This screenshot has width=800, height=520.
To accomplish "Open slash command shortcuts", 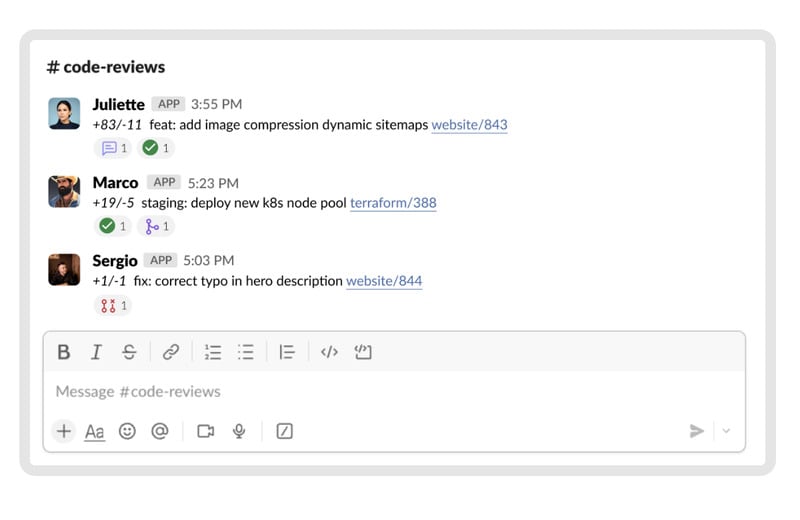I will (284, 431).
